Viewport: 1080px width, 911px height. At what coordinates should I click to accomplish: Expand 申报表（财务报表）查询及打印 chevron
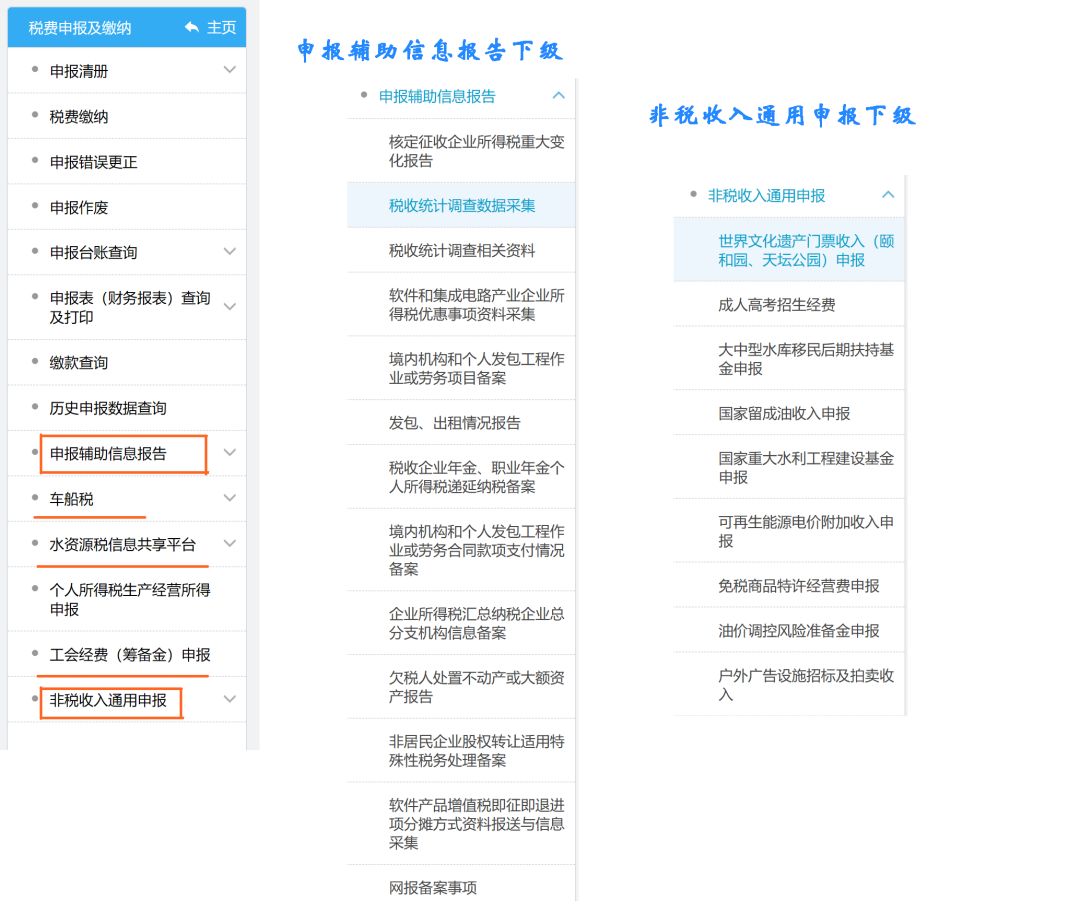tap(229, 307)
